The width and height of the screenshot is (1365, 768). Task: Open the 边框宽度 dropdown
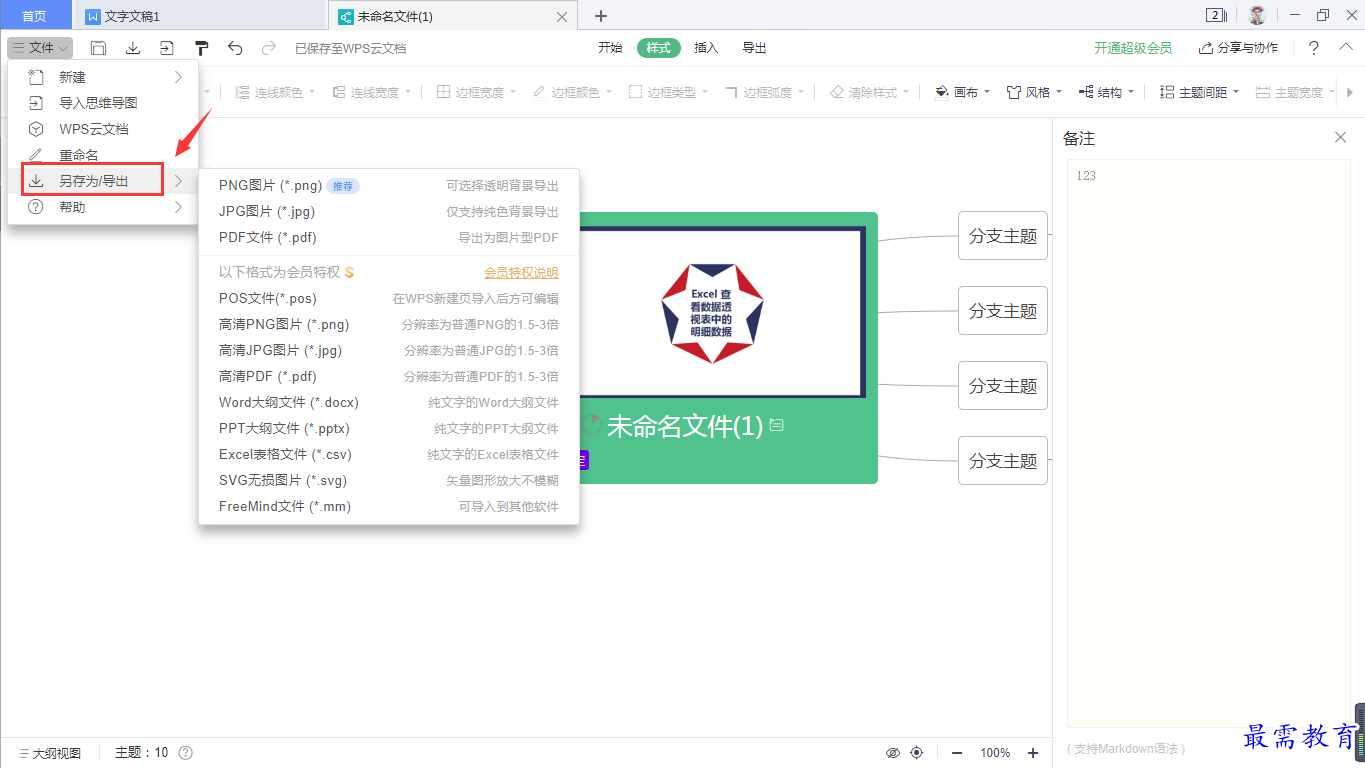476,92
